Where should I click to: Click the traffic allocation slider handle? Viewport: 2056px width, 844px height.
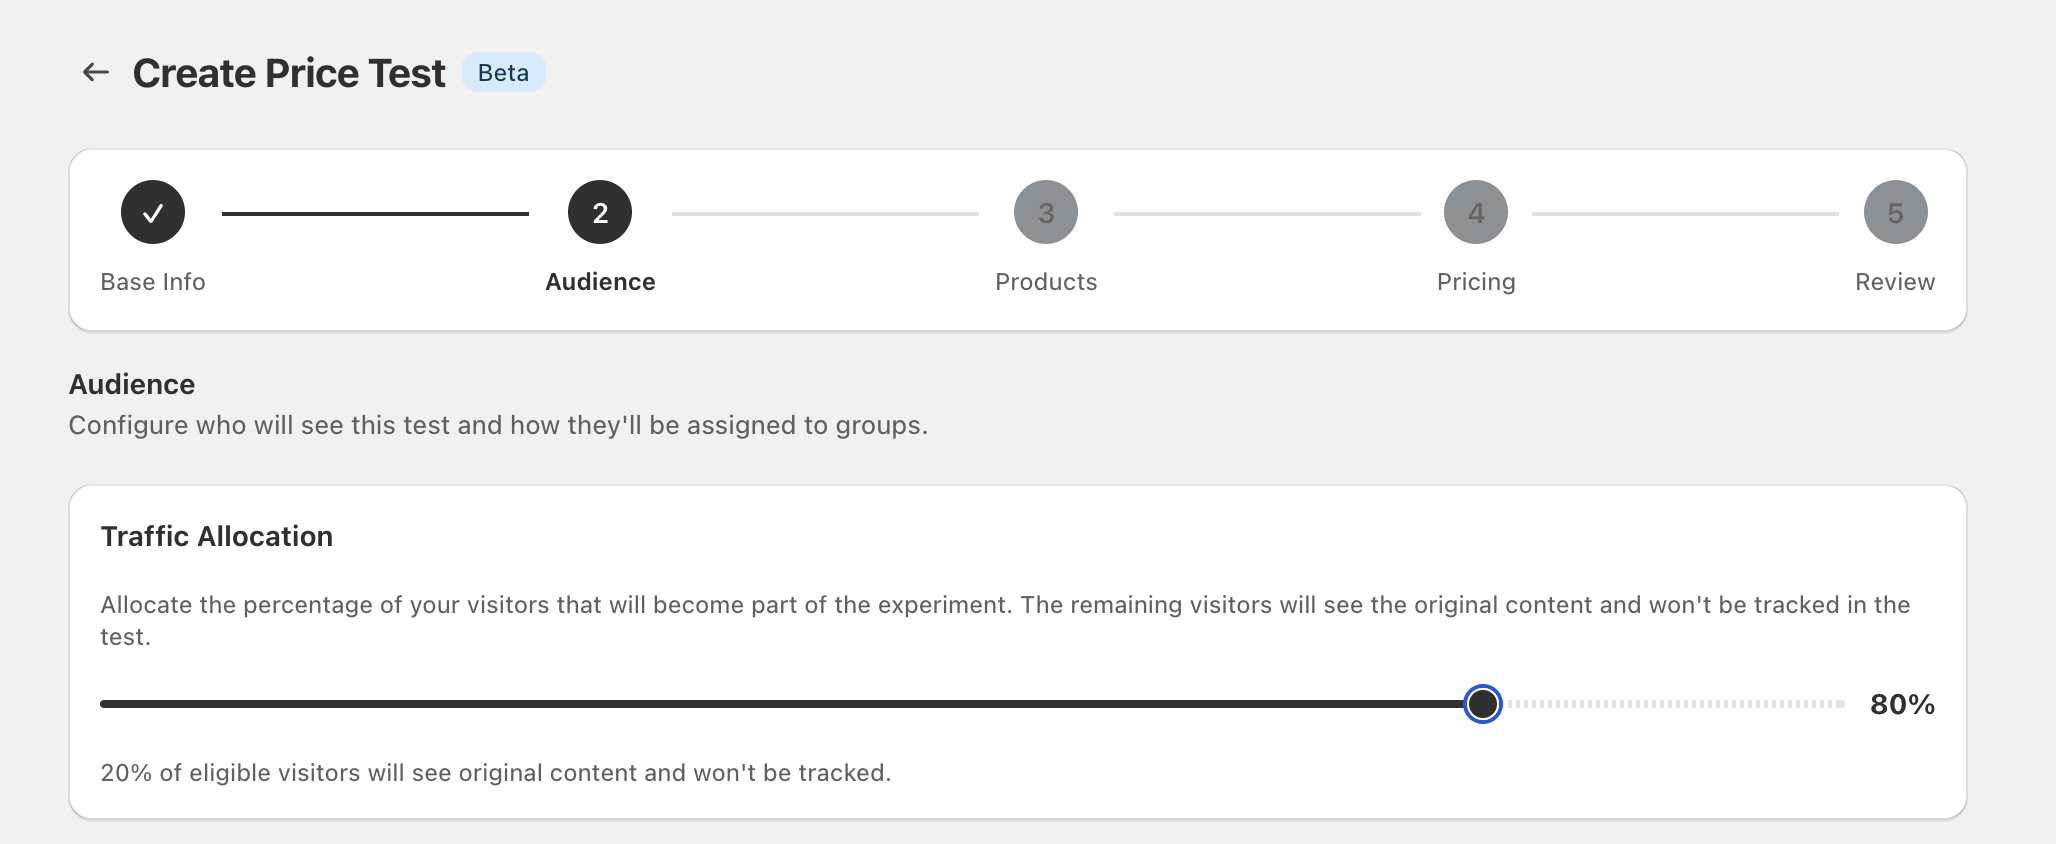tap(1483, 704)
